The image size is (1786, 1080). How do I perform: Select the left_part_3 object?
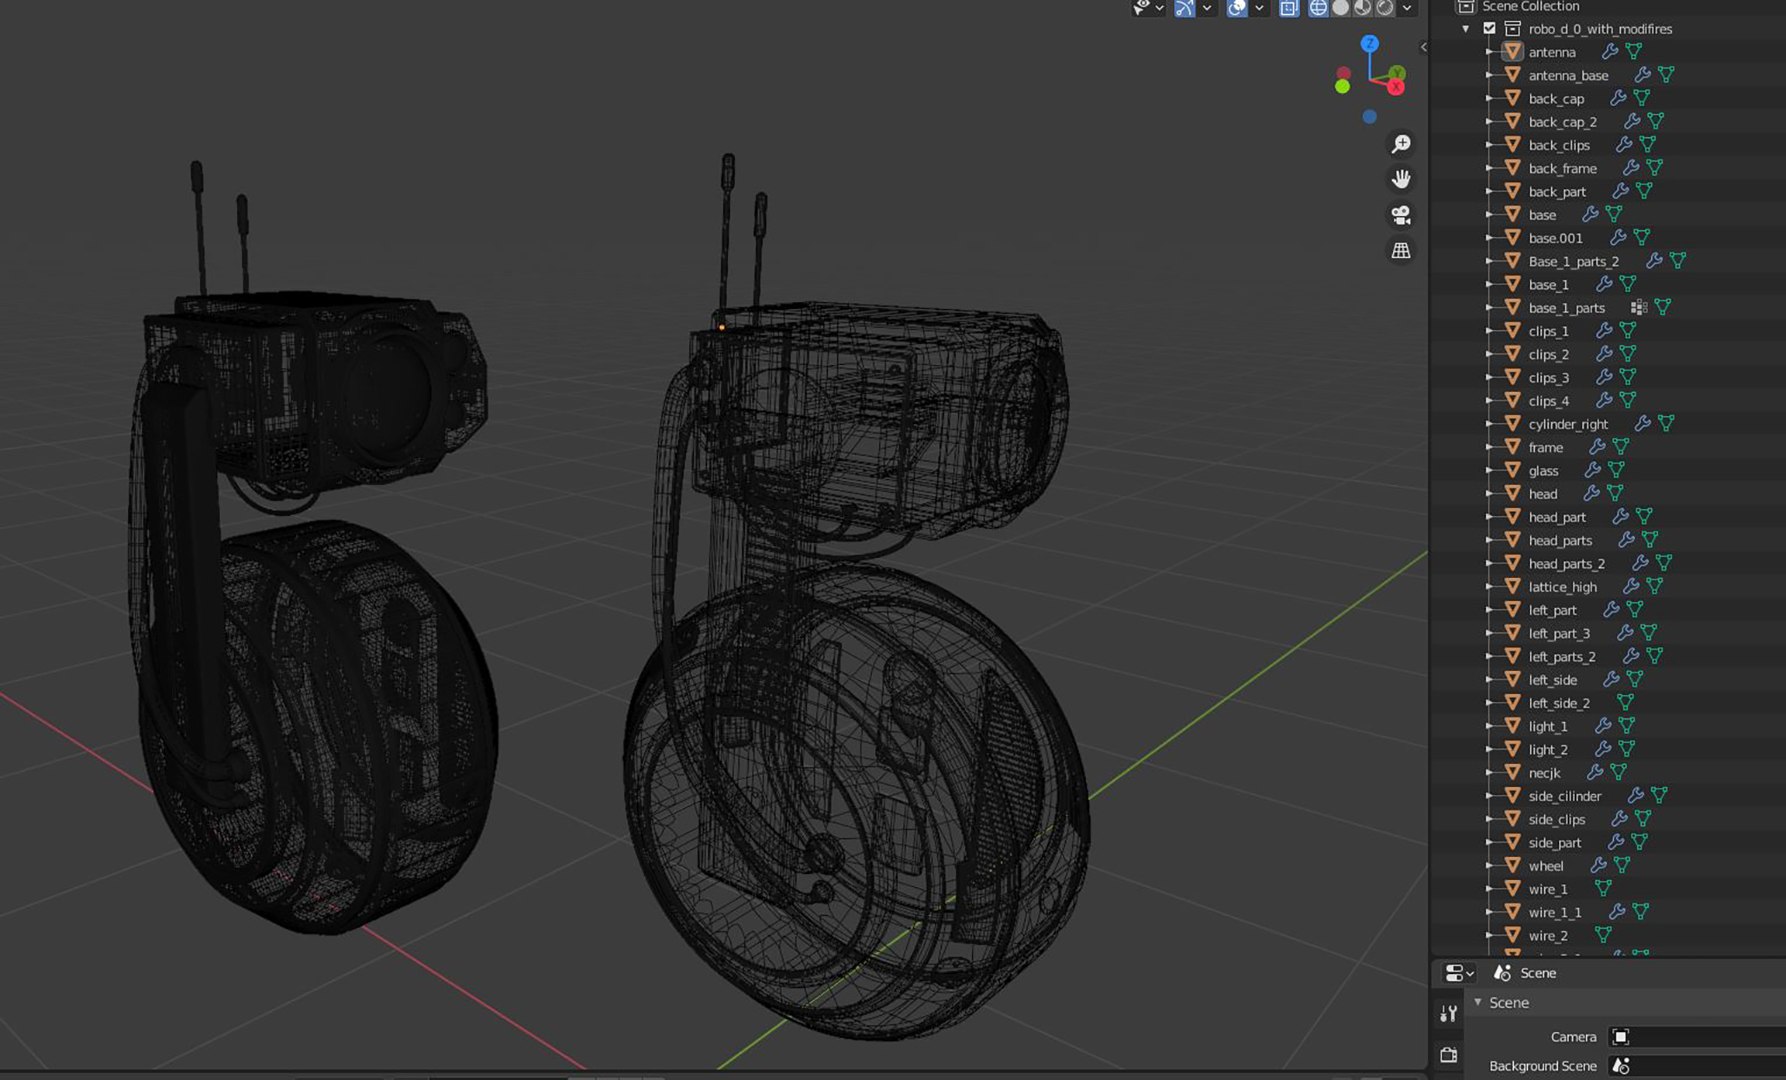coord(1559,633)
